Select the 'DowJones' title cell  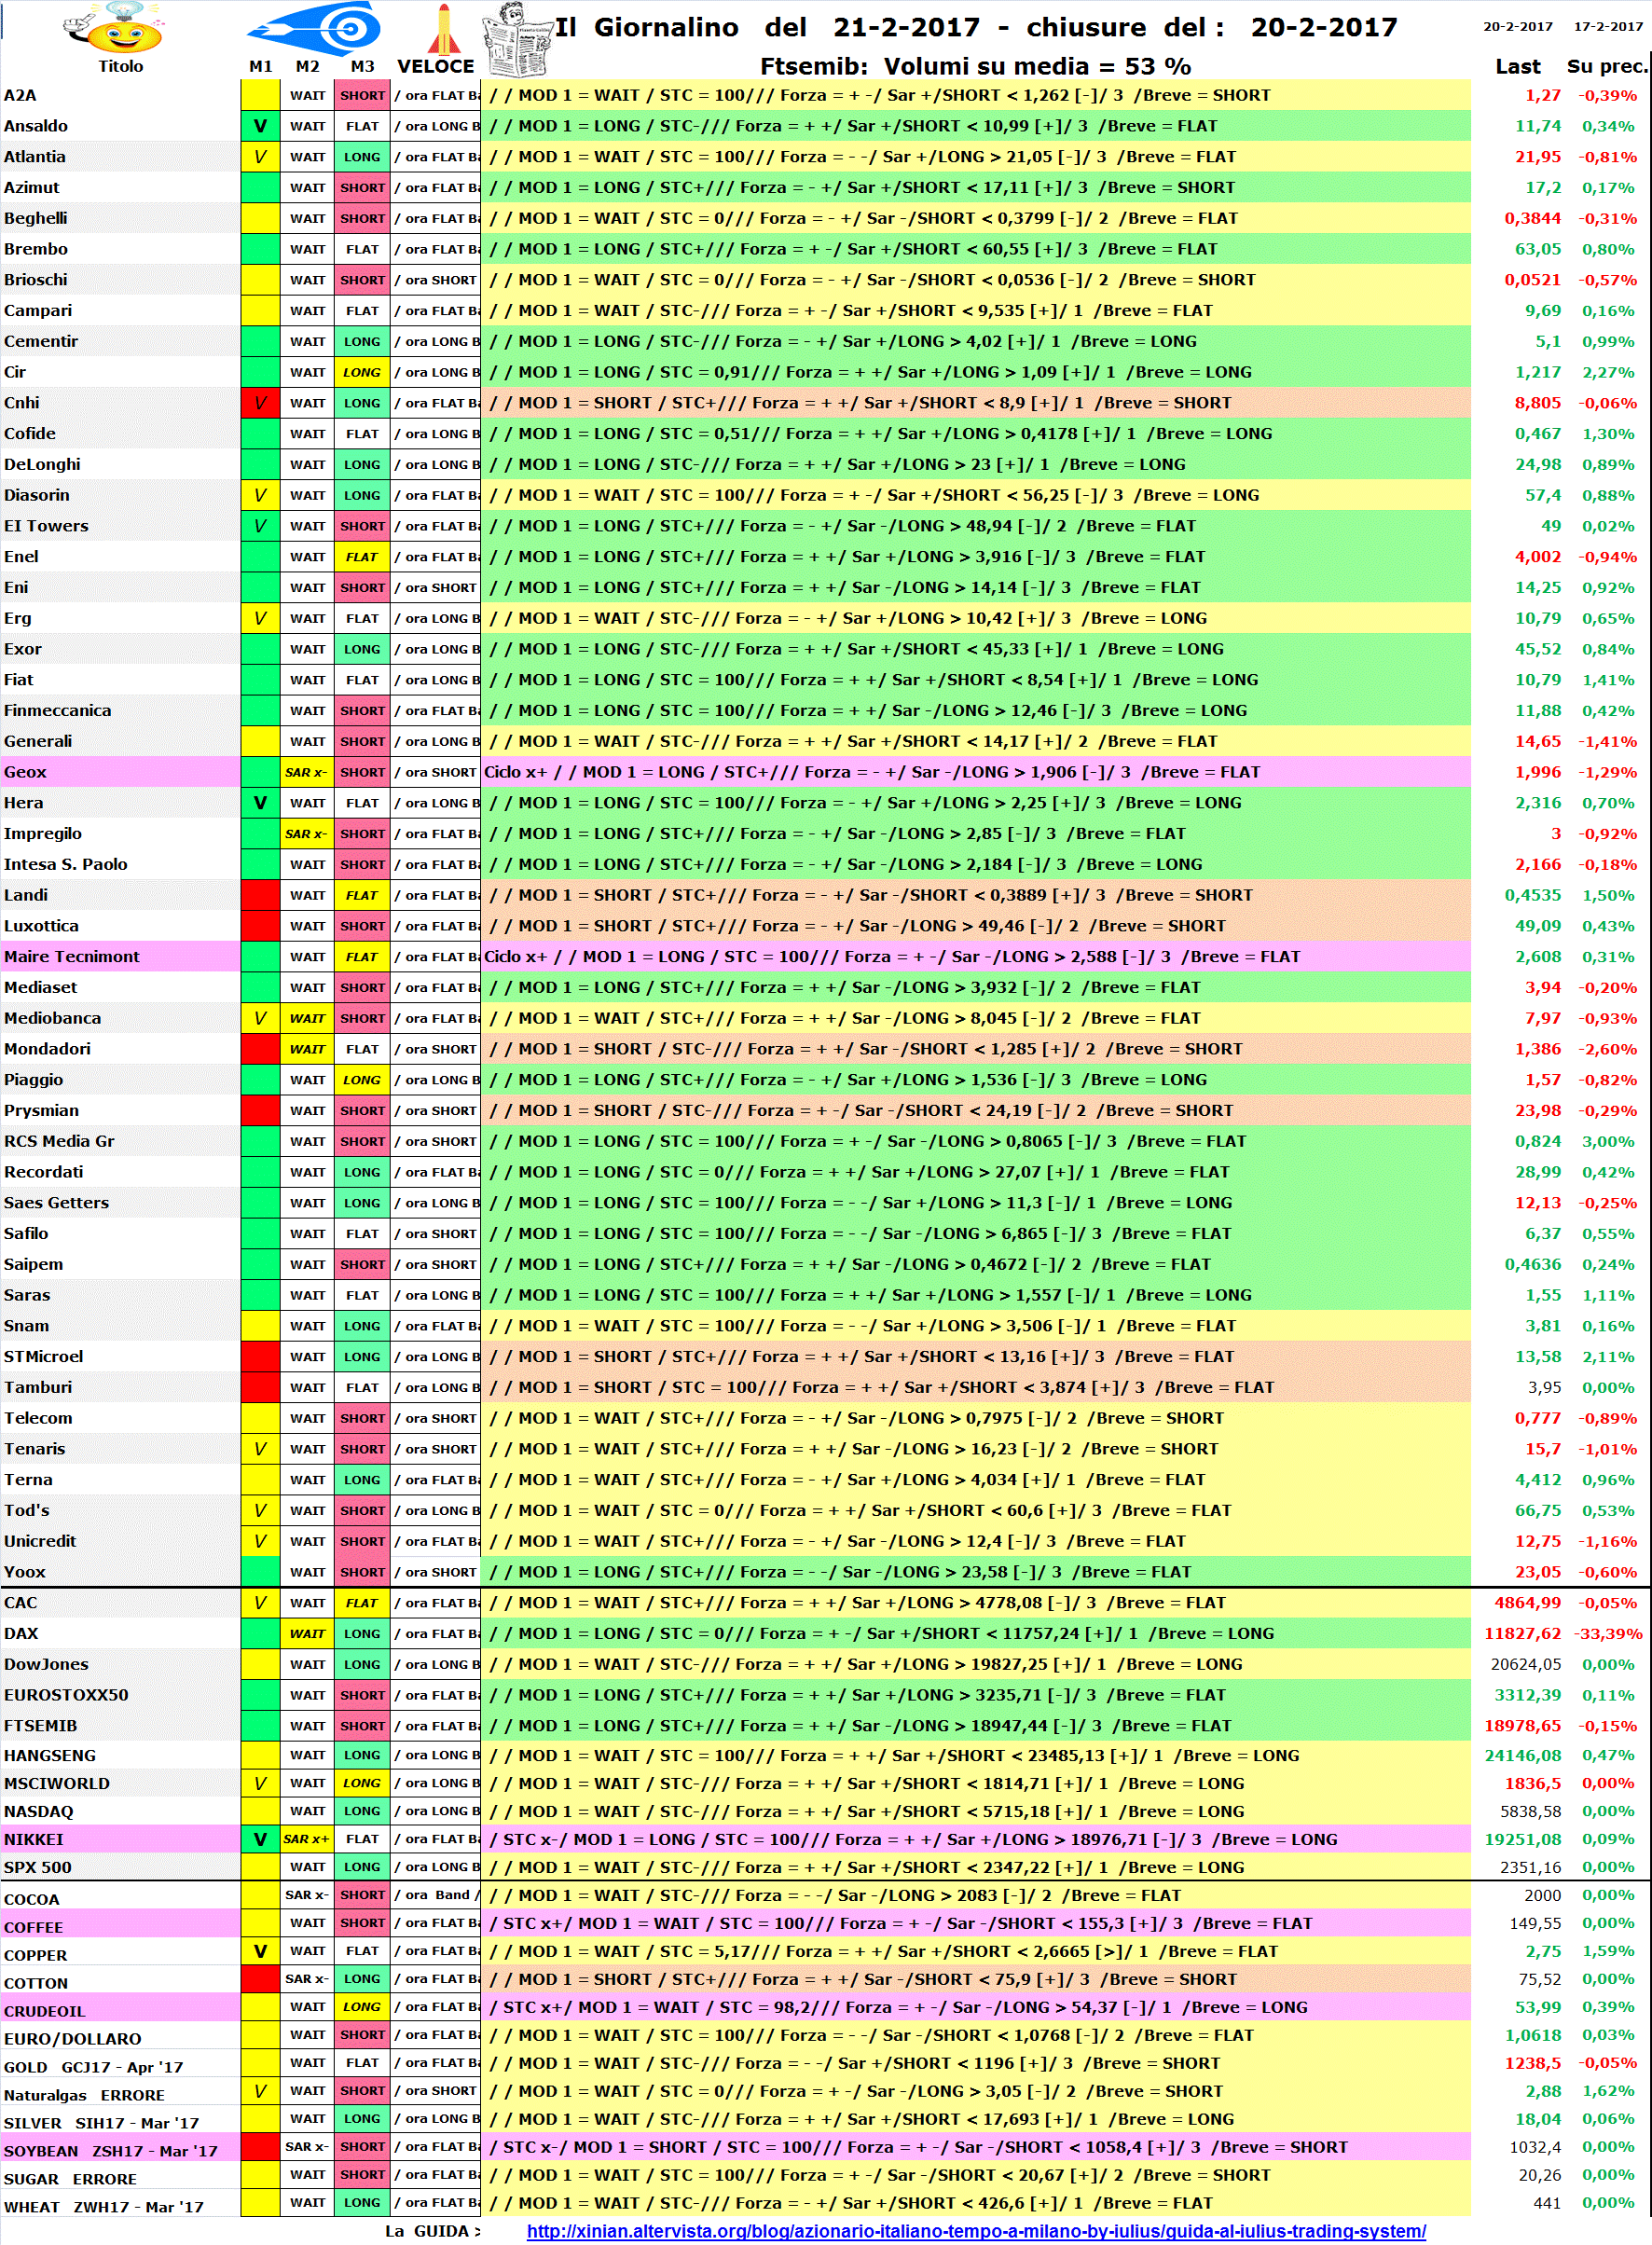tap(120, 1664)
